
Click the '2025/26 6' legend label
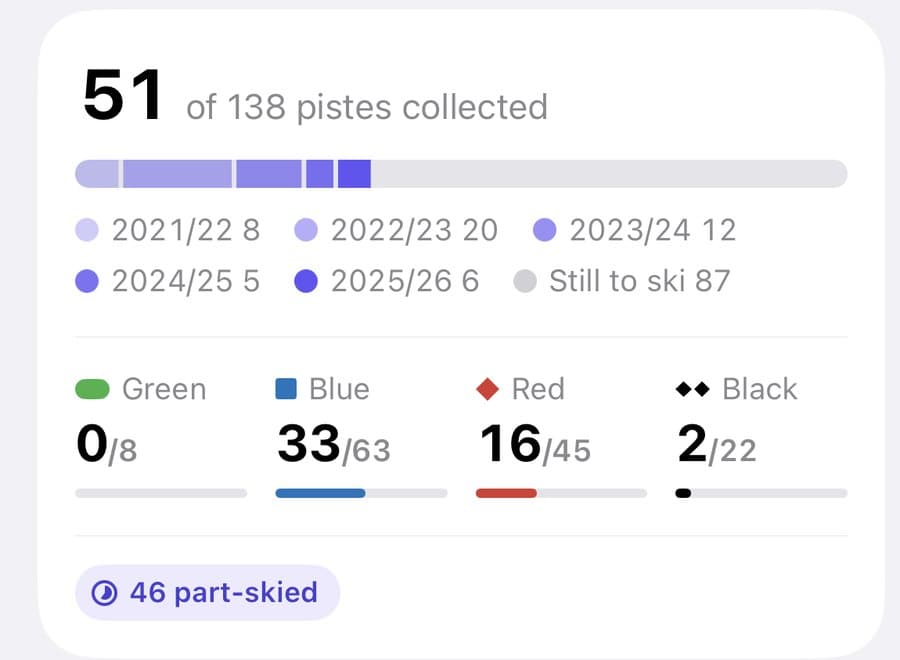pos(405,281)
